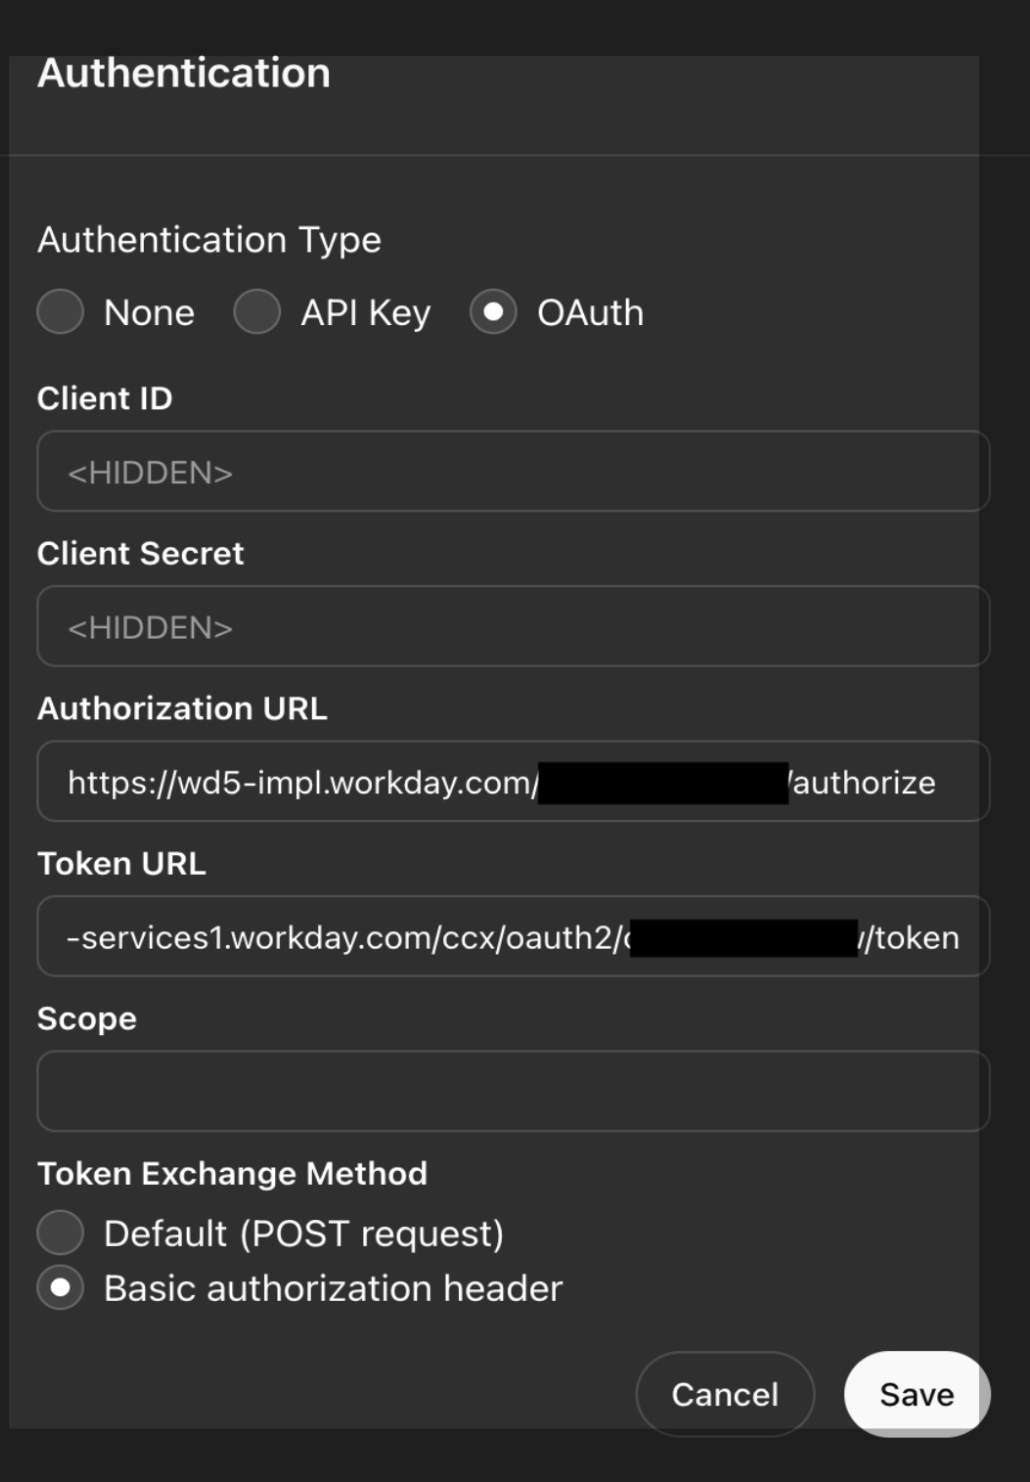Viewport: 1030px width, 1482px height.
Task: Select the OAuth authentication option
Action: (494, 312)
